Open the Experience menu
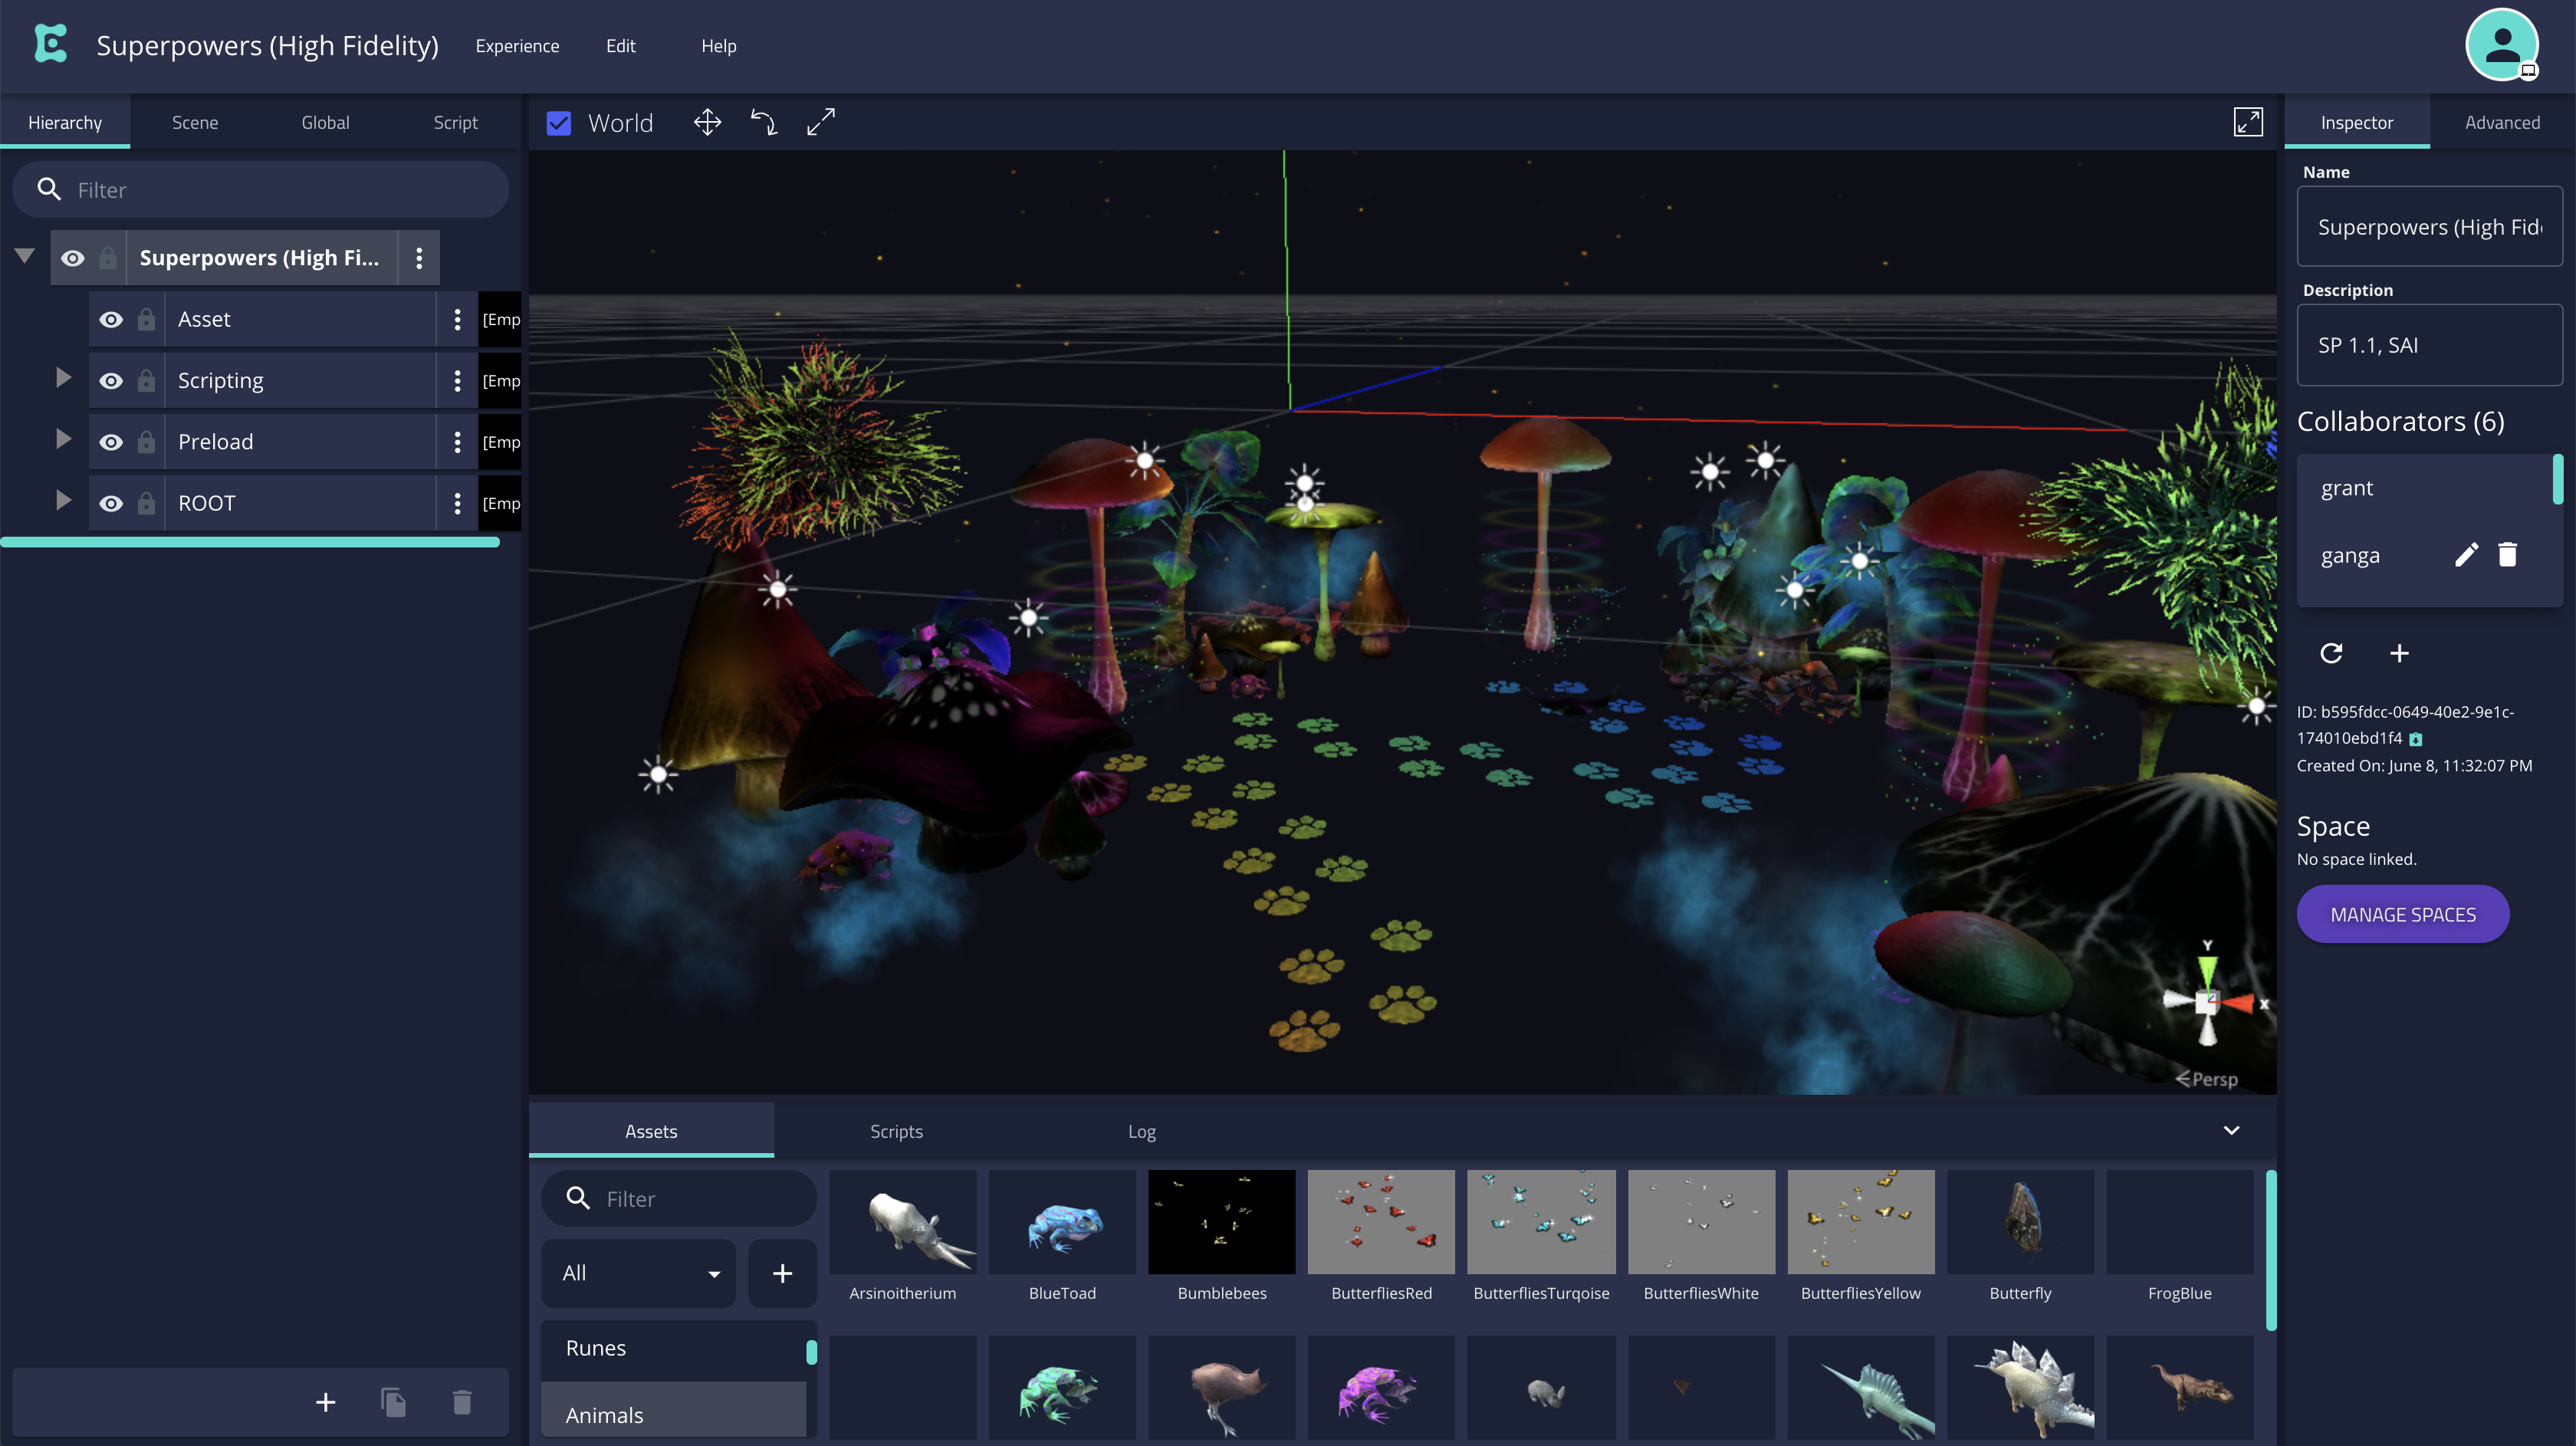 pyautogui.click(x=517, y=46)
